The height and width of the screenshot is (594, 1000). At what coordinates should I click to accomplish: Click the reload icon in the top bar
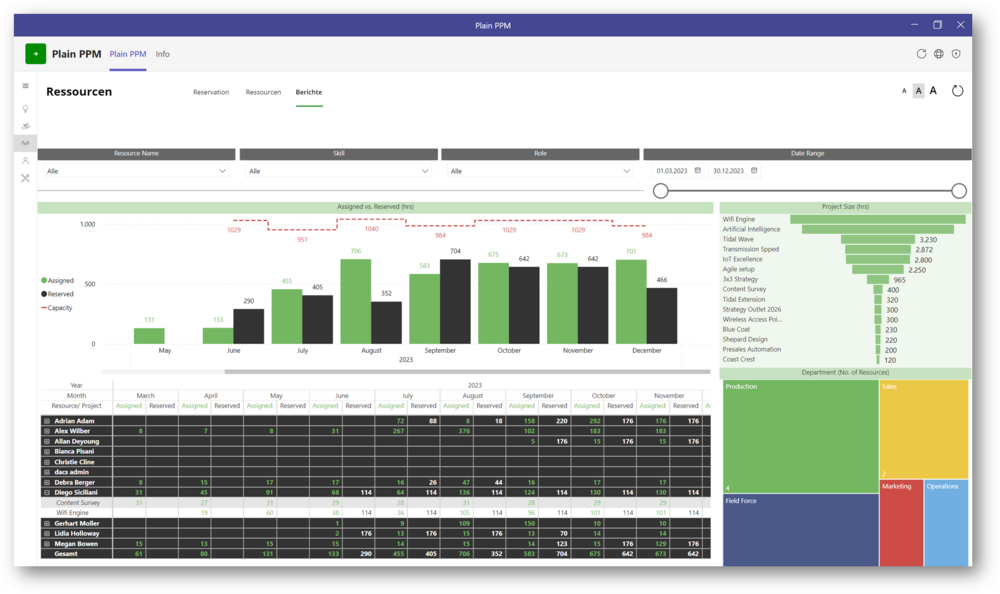921,54
